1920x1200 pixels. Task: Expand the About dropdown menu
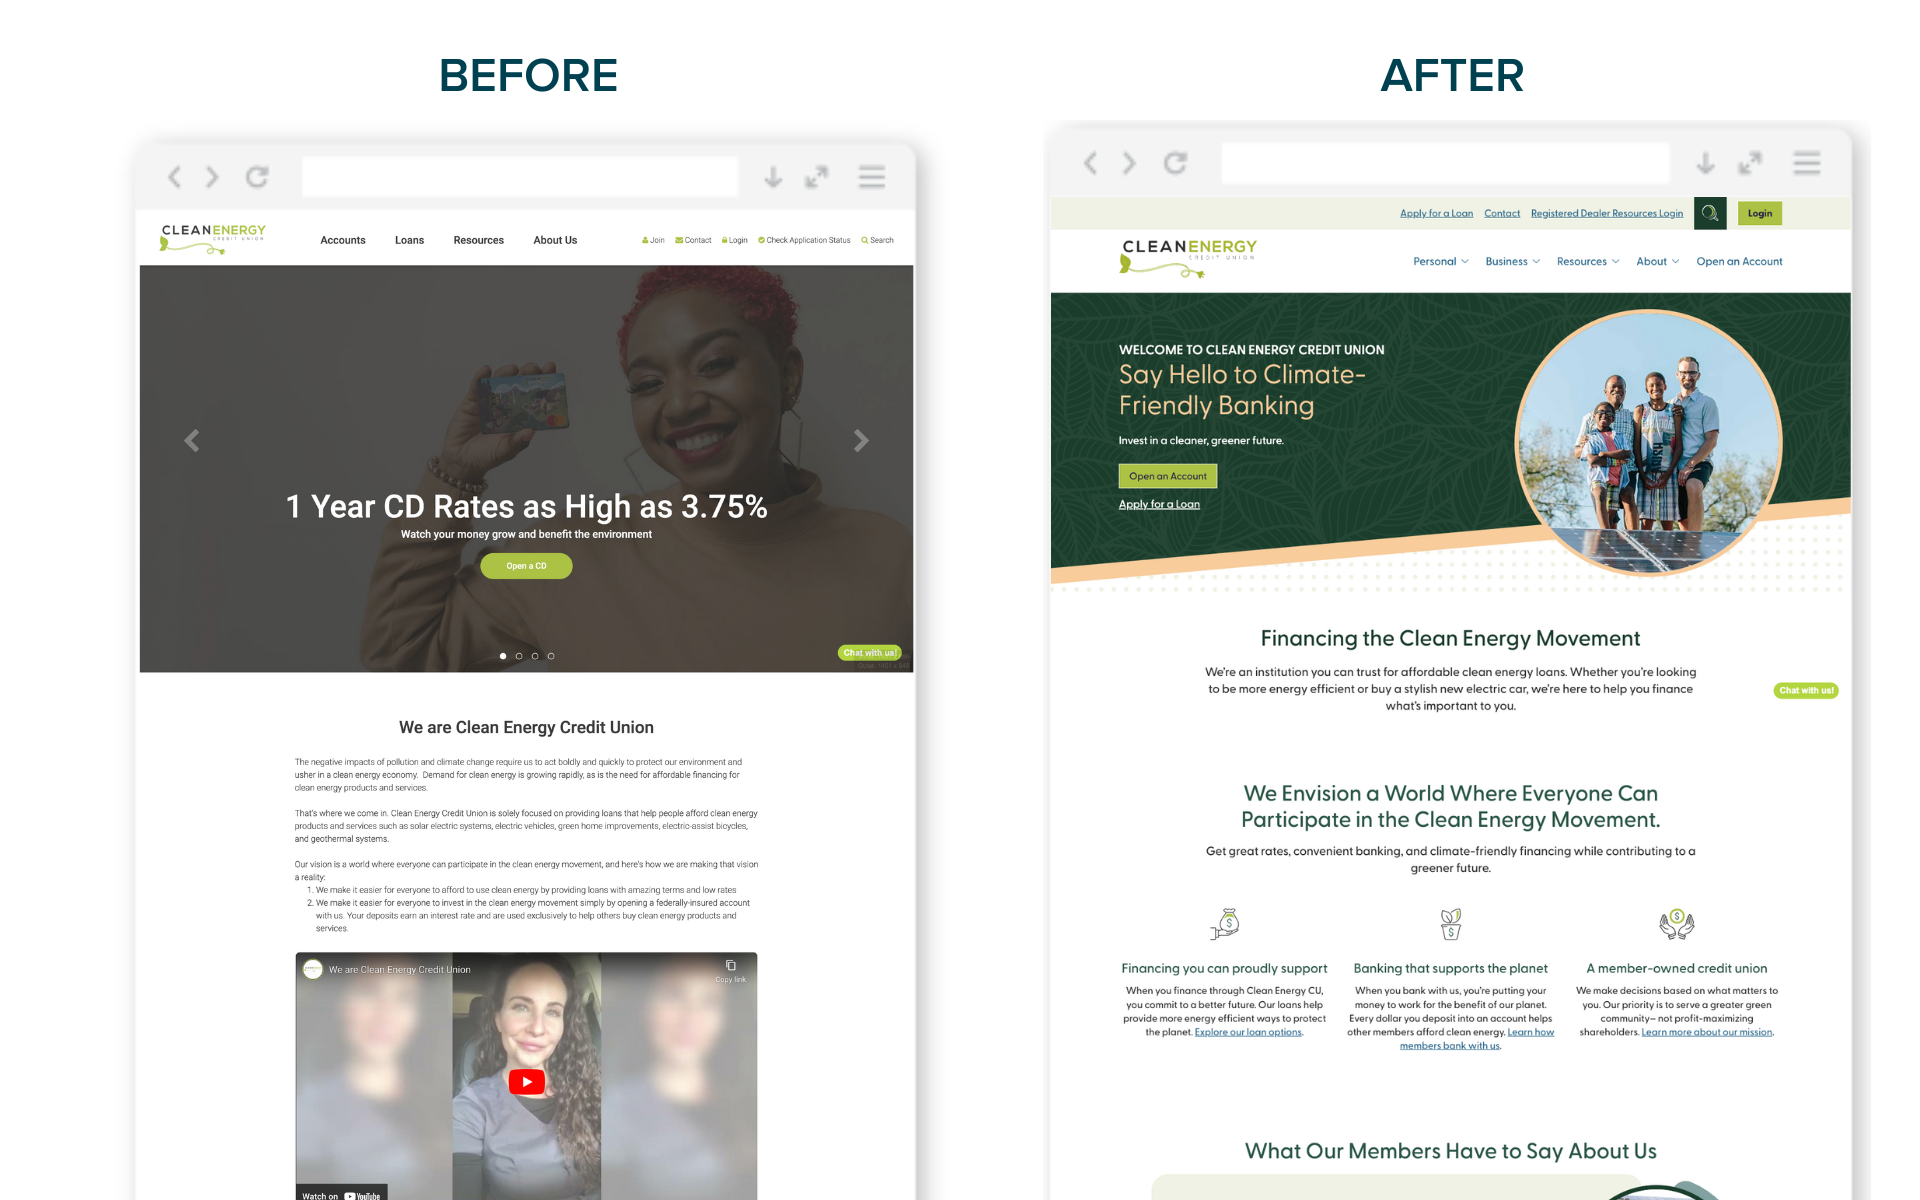click(1656, 263)
